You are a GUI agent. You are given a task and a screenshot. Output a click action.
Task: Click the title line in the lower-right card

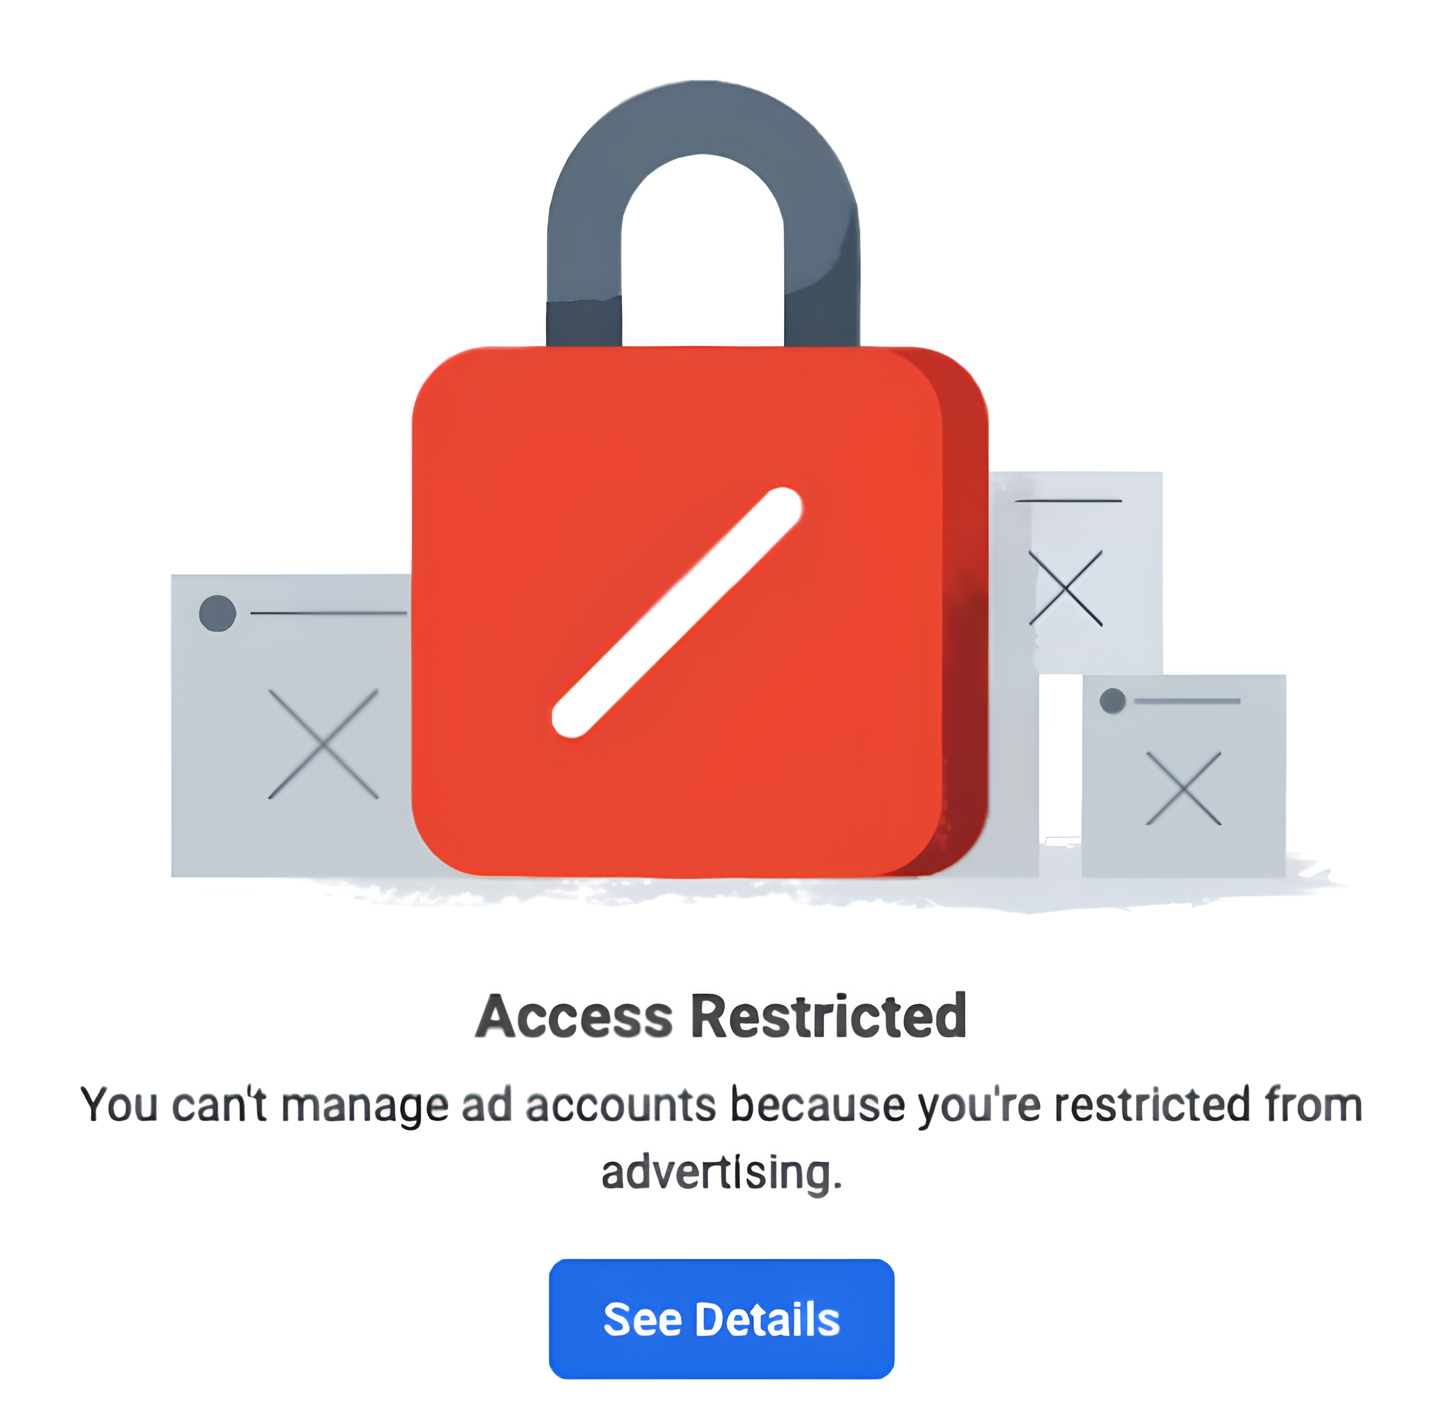pos(1187,701)
